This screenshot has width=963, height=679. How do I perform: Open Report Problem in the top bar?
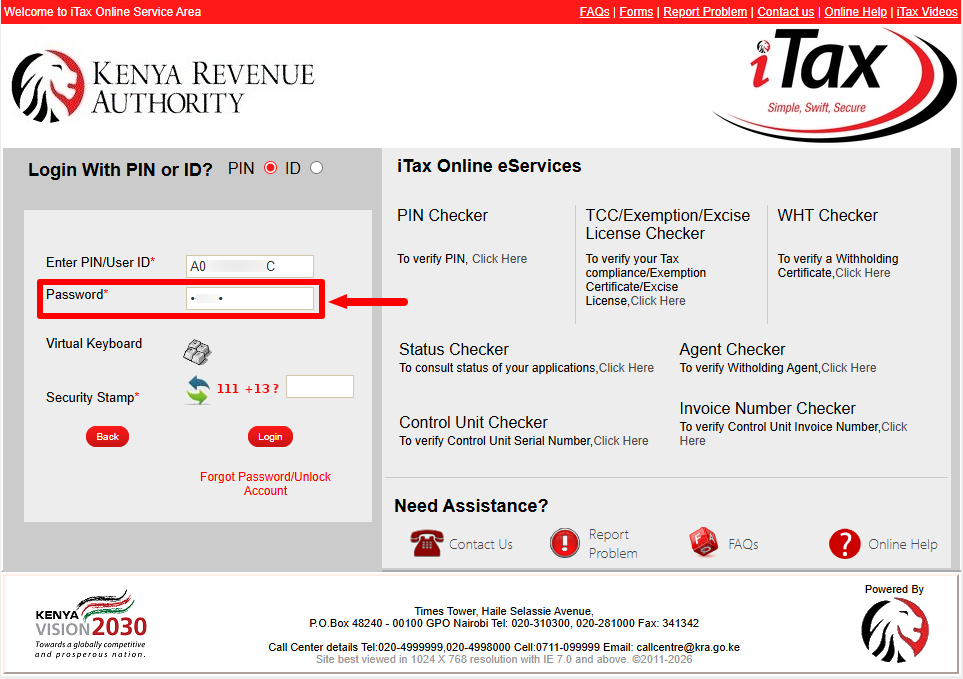pos(705,12)
